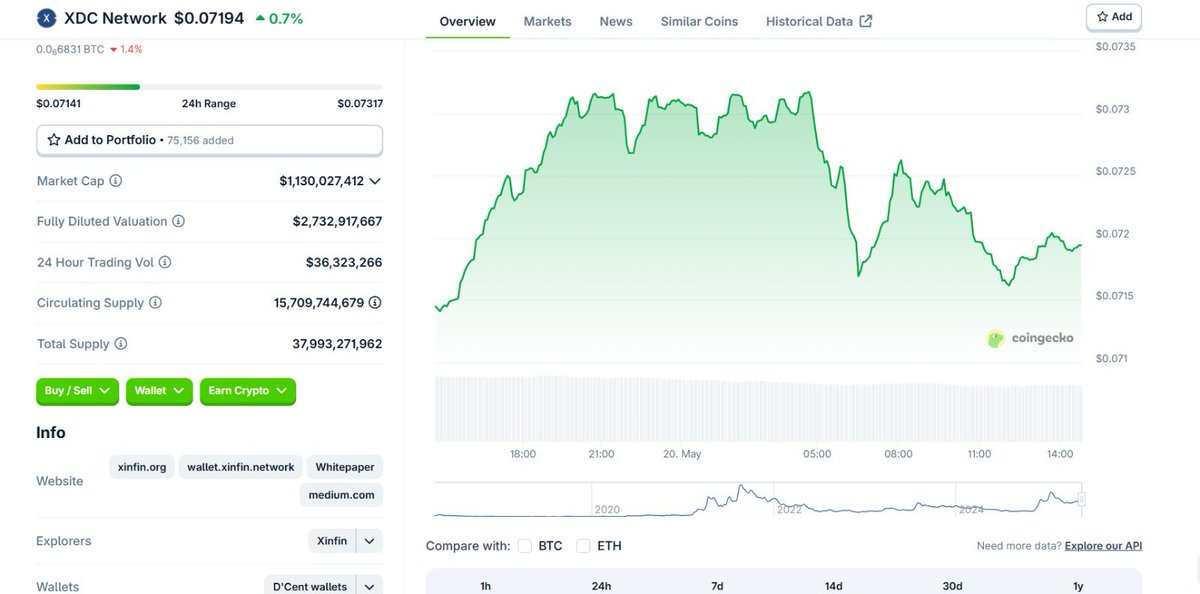Click the info icon beside the value 15,709,744,679
The width and height of the screenshot is (1200, 594).
[375, 302]
